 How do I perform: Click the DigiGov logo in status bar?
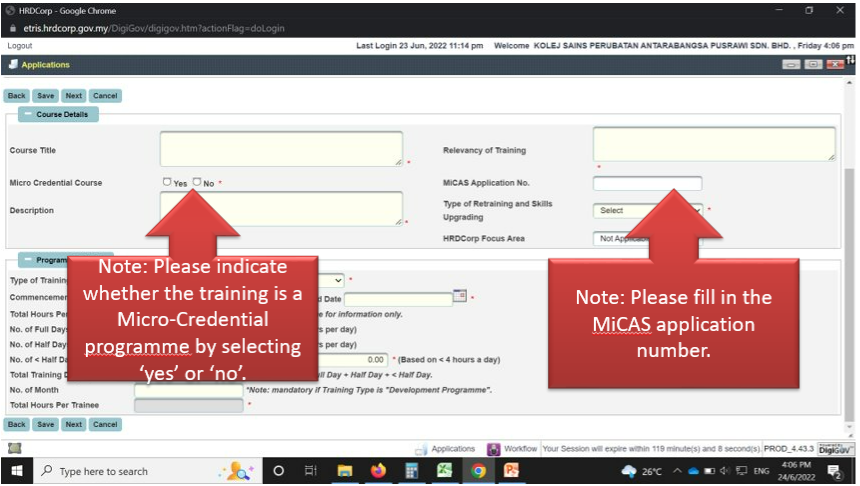tap(834, 449)
